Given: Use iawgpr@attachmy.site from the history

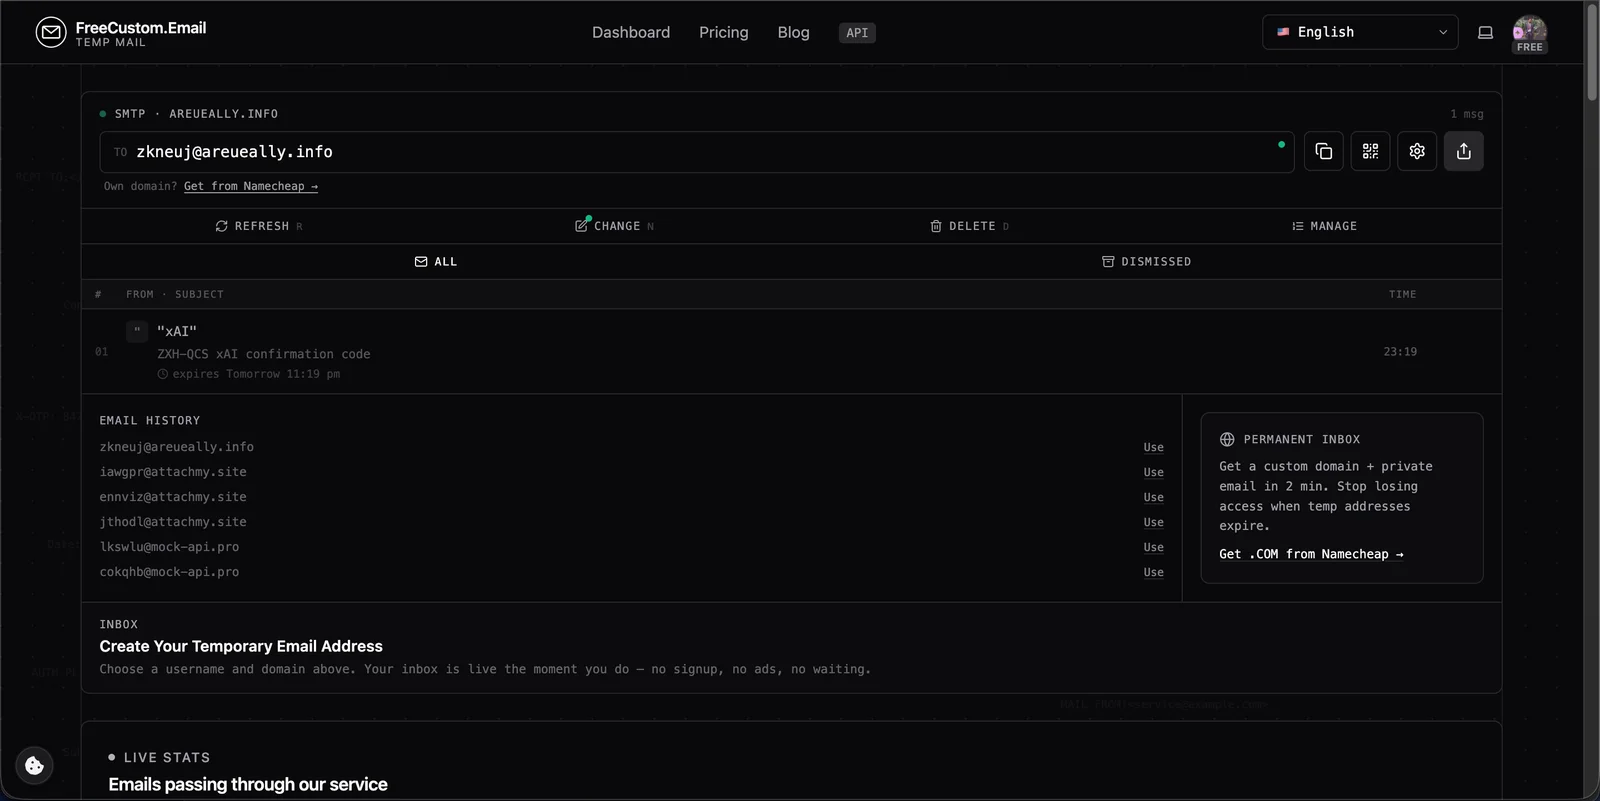Looking at the screenshot, I should pos(1153,472).
